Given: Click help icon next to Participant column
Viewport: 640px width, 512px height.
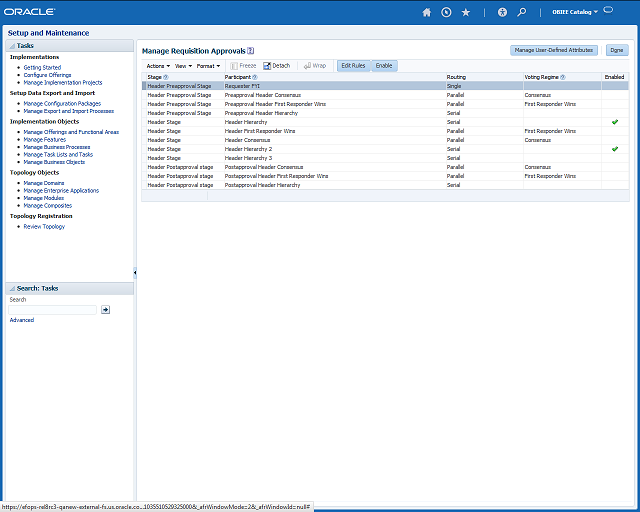Looking at the screenshot, I should (x=255, y=77).
